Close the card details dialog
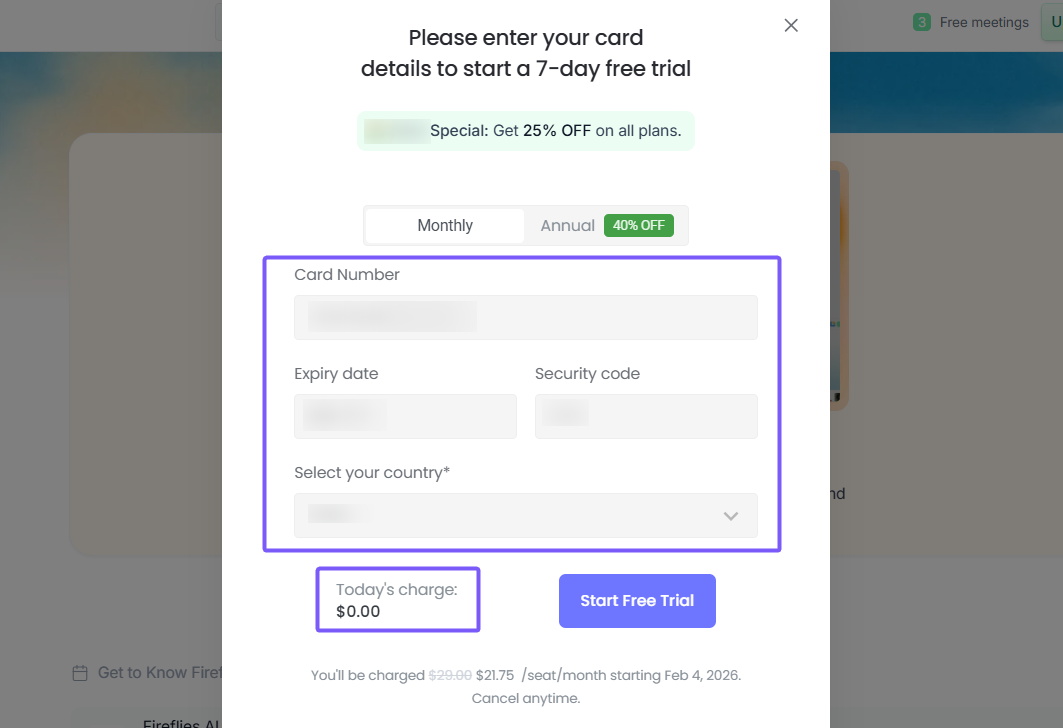Image resolution: width=1063 pixels, height=728 pixels. click(791, 26)
